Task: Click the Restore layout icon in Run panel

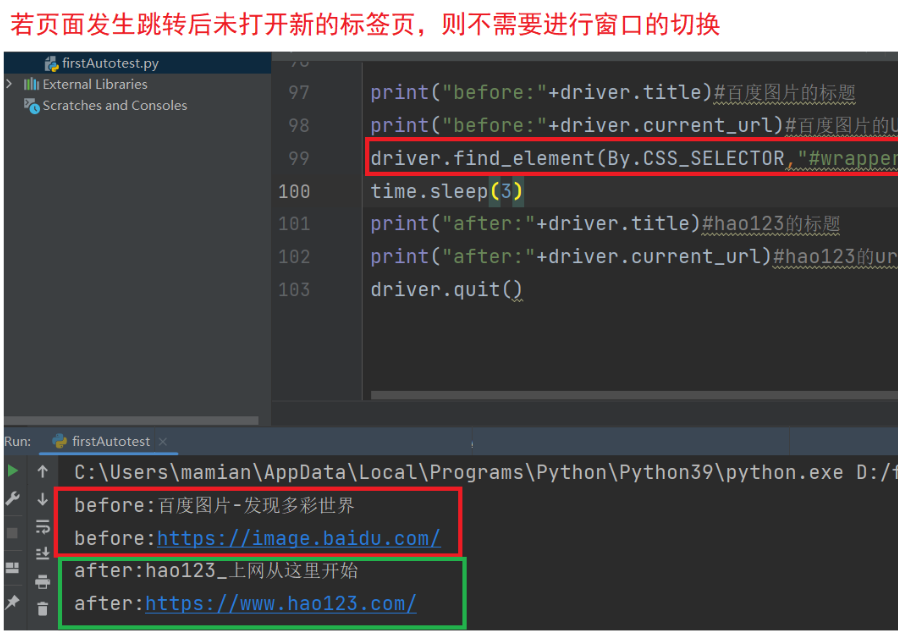Action: point(12,568)
